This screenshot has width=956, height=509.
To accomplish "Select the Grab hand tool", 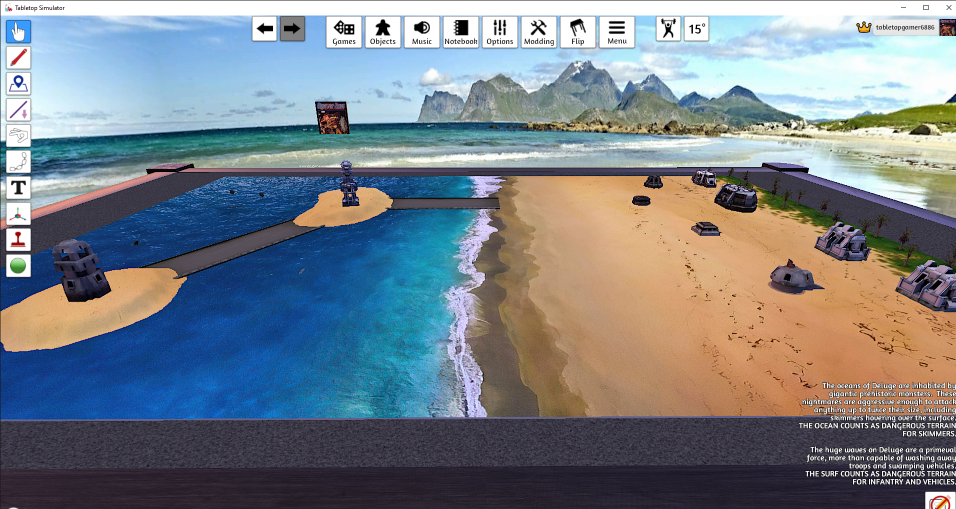I will click(18, 32).
